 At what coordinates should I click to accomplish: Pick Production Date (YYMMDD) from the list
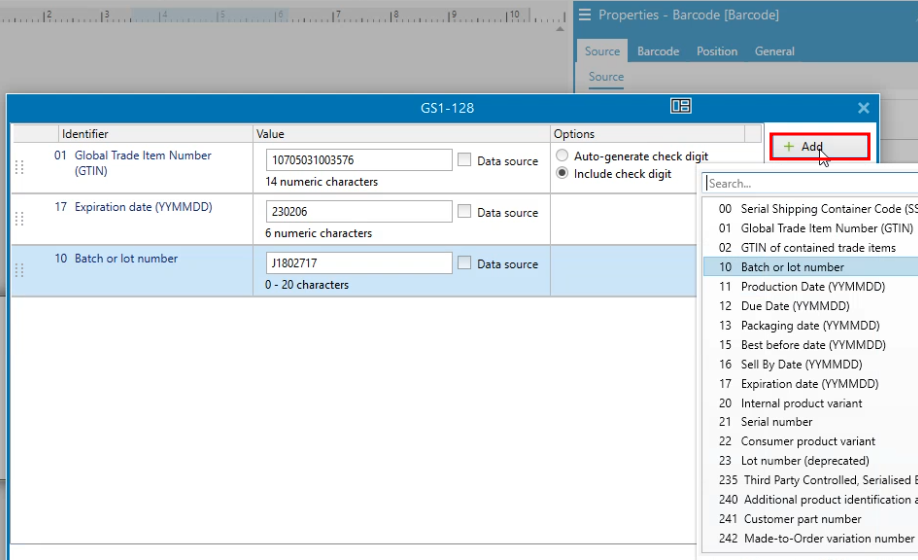point(812,287)
